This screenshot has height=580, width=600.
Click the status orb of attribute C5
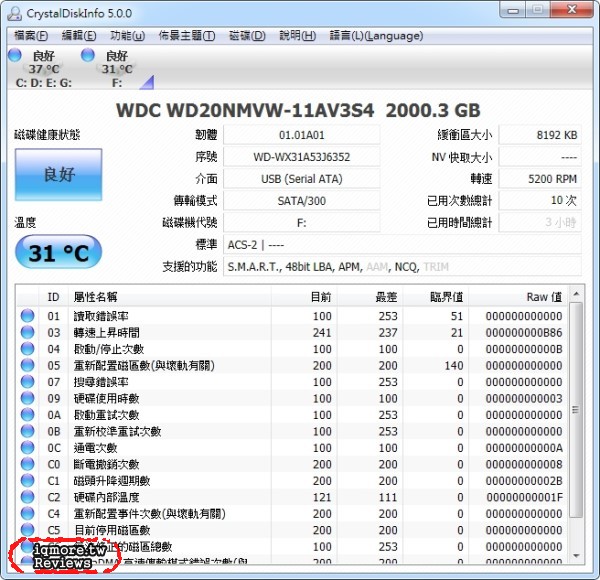[x=27, y=529]
